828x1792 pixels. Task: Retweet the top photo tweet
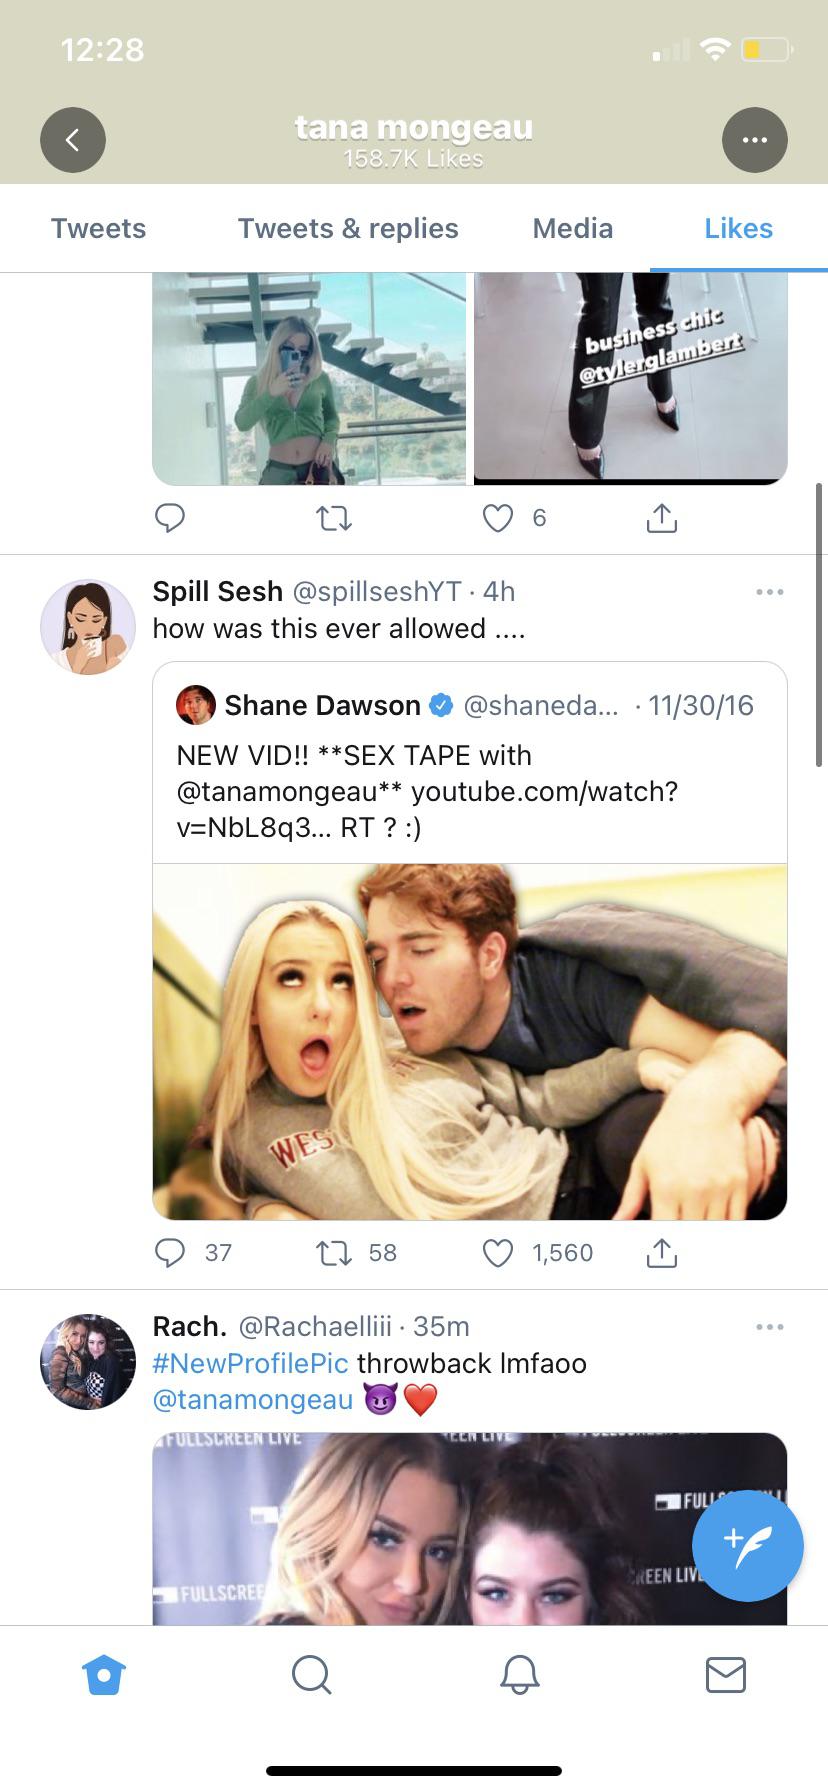tap(333, 518)
